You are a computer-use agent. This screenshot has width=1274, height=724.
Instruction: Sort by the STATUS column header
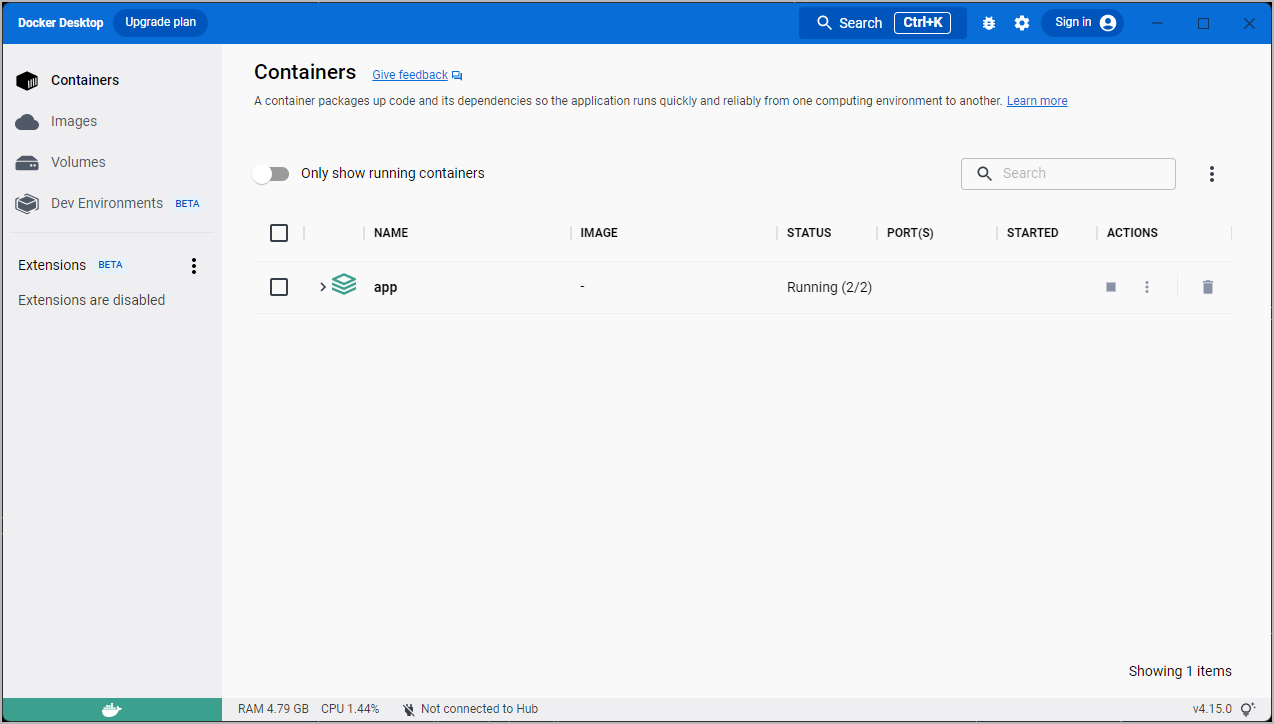(x=809, y=233)
